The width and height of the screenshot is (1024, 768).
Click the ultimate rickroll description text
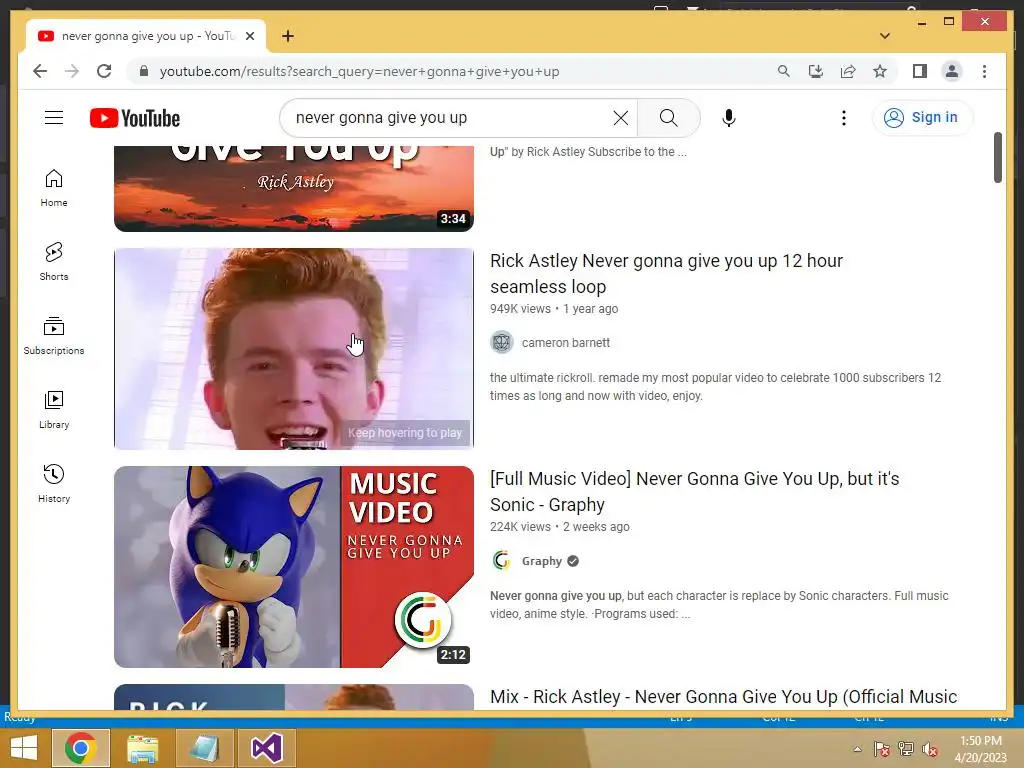pyautogui.click(x=715, y=387)
